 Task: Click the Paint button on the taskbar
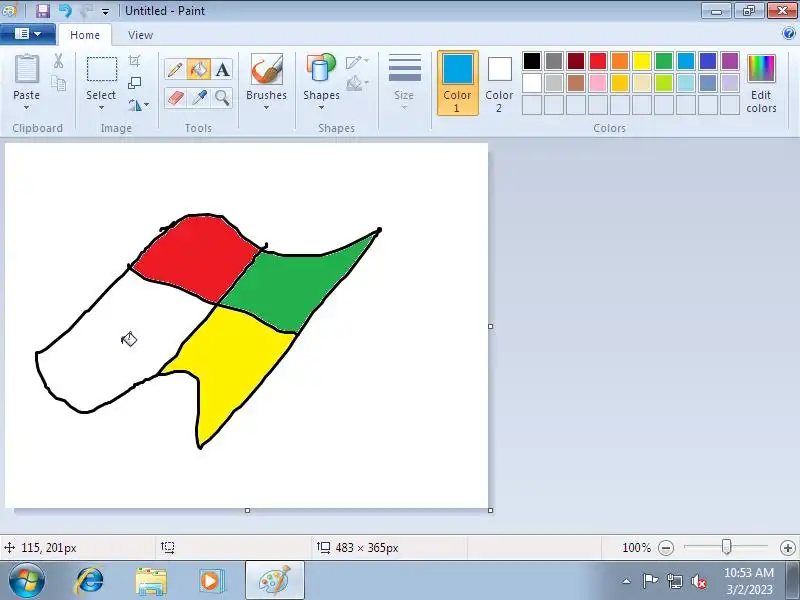pyautogui.click(x=274, y=580)
